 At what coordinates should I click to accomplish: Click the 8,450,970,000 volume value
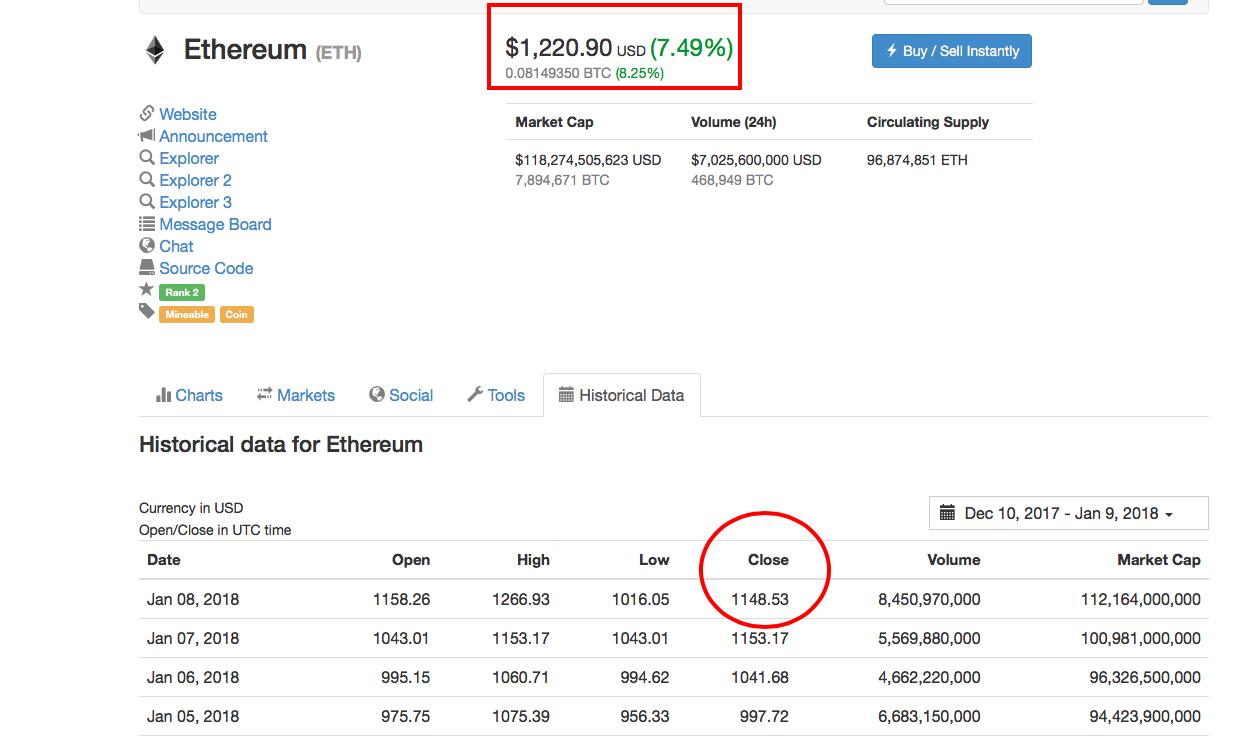pyautogui.click(x=929, y=600)
